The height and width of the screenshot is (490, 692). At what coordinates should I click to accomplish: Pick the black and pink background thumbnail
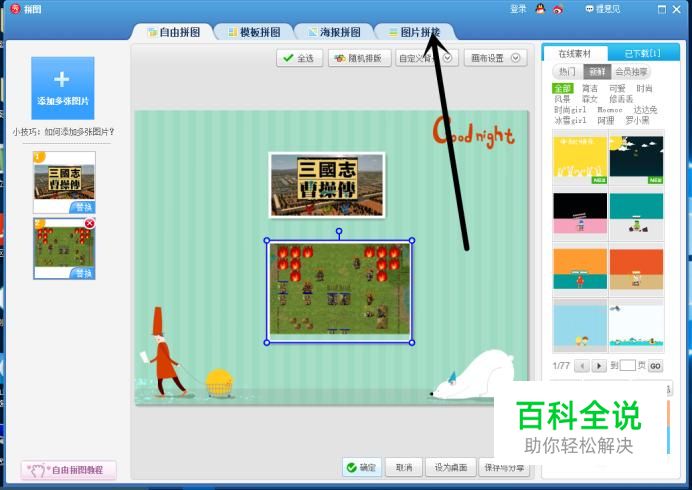580,214
